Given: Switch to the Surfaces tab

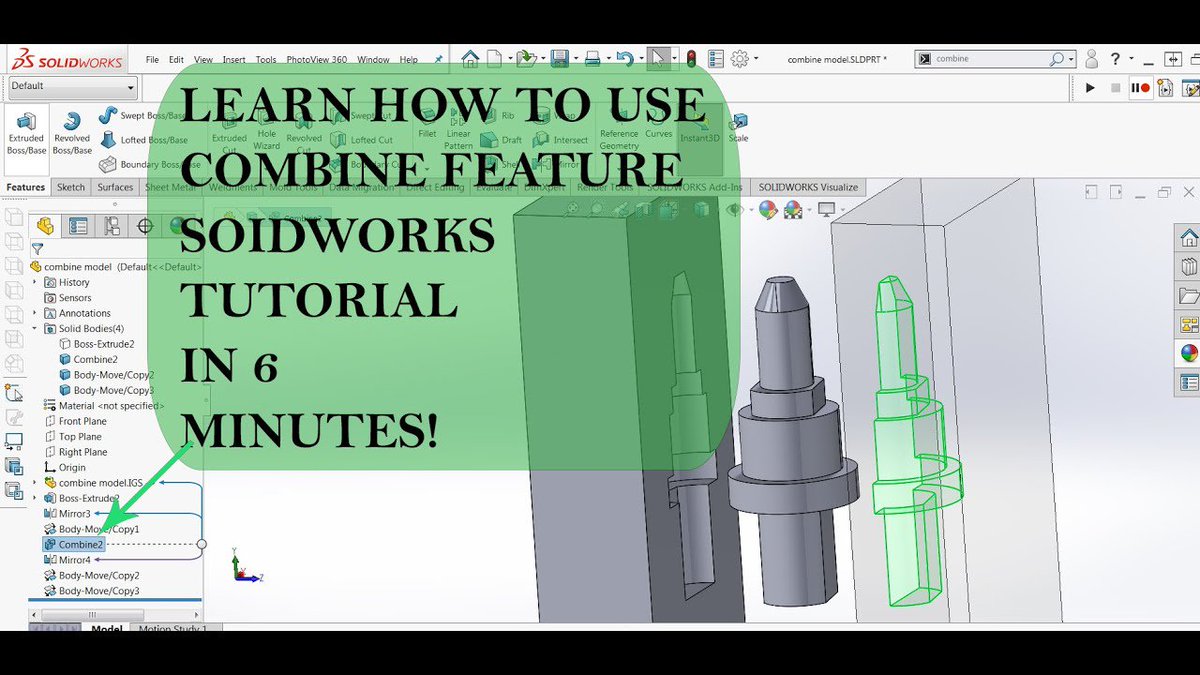Looking at the screenshot, I should pos(115,187).
